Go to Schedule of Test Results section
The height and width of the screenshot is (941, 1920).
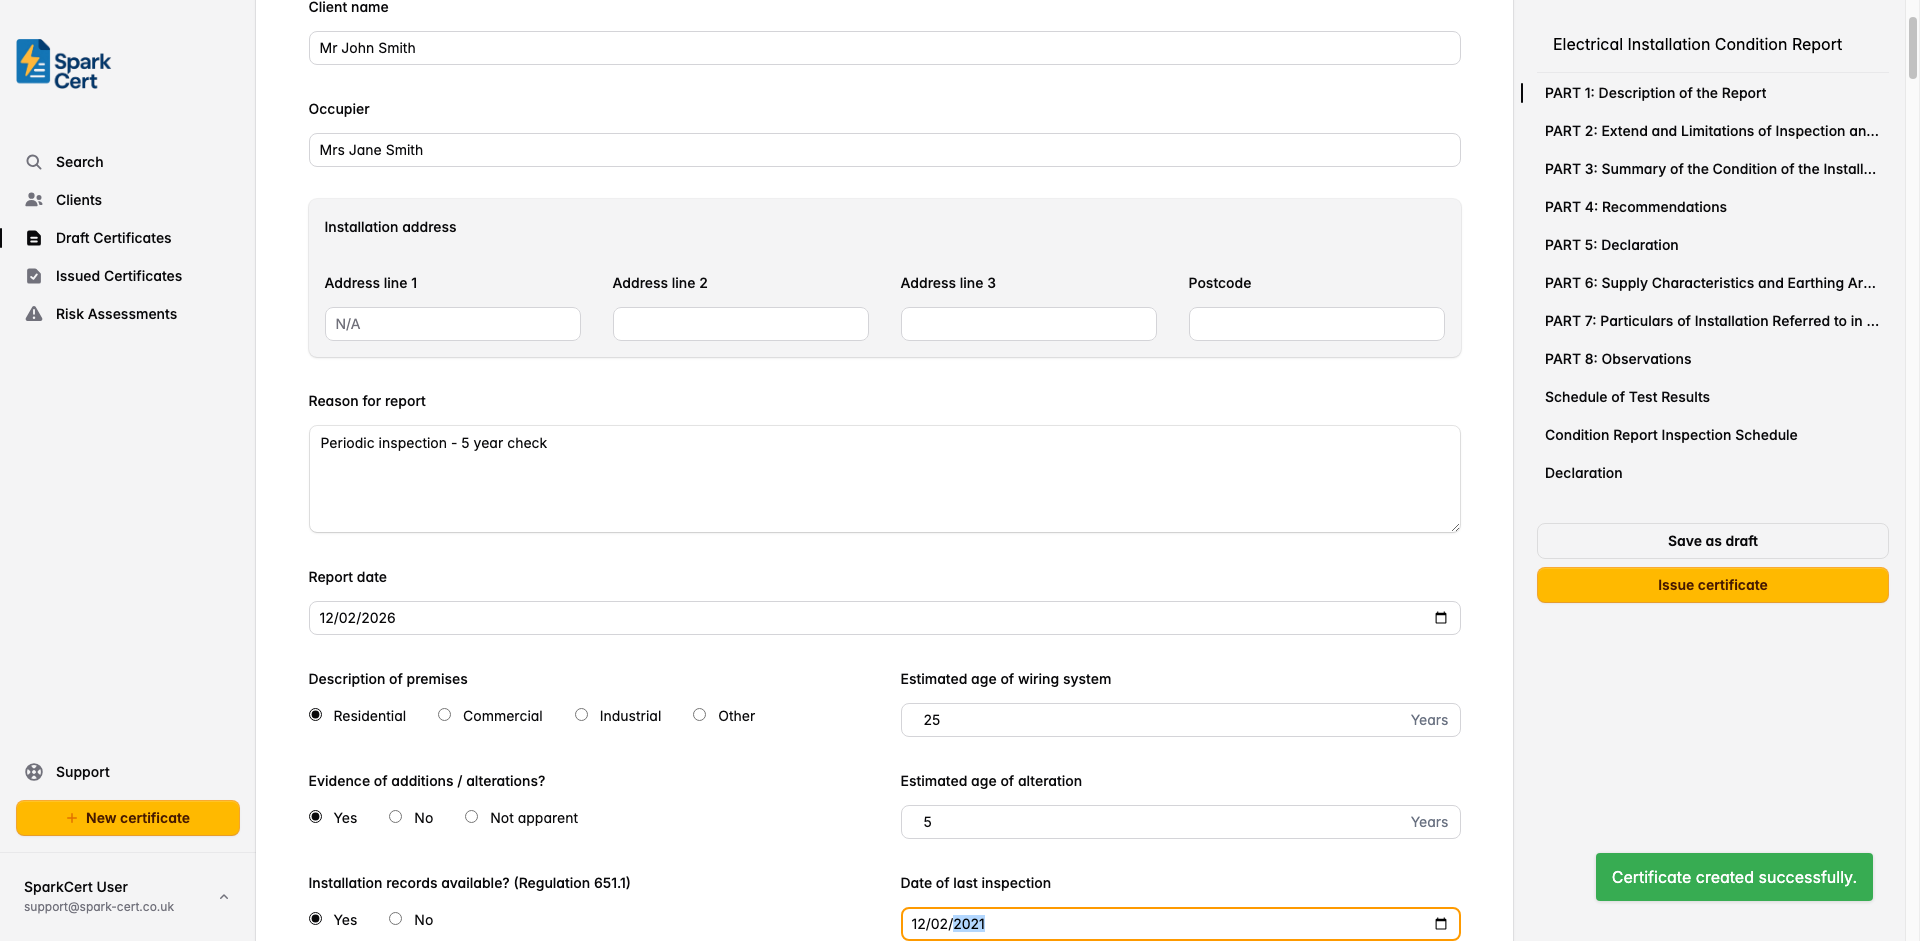click(x=1627, y=396)
